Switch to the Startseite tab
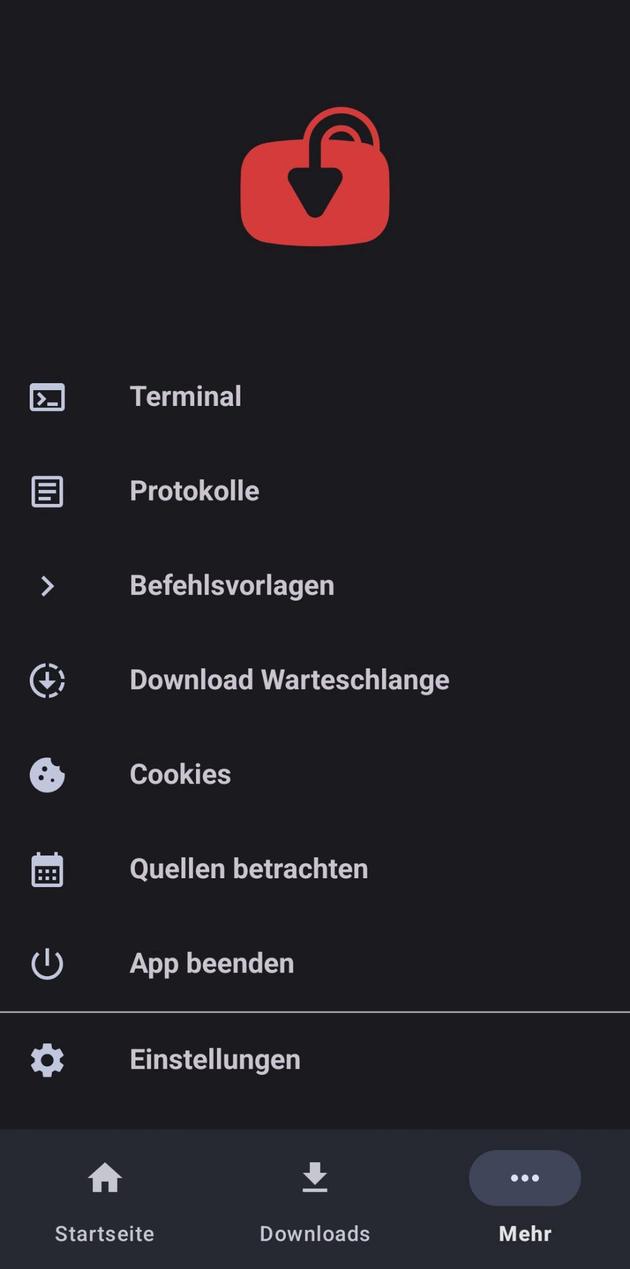This screenshot has width=630, height=1269. (x=105, y=1197)
